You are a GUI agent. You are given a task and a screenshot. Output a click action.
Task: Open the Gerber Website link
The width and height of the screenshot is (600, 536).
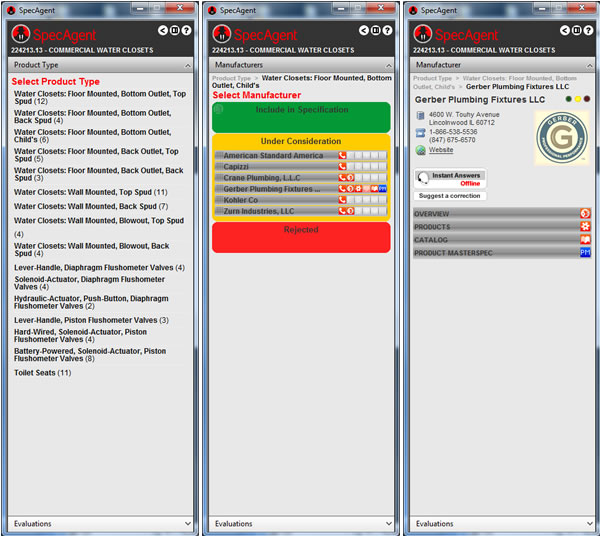pyautogui.click(x=441, y=150)
